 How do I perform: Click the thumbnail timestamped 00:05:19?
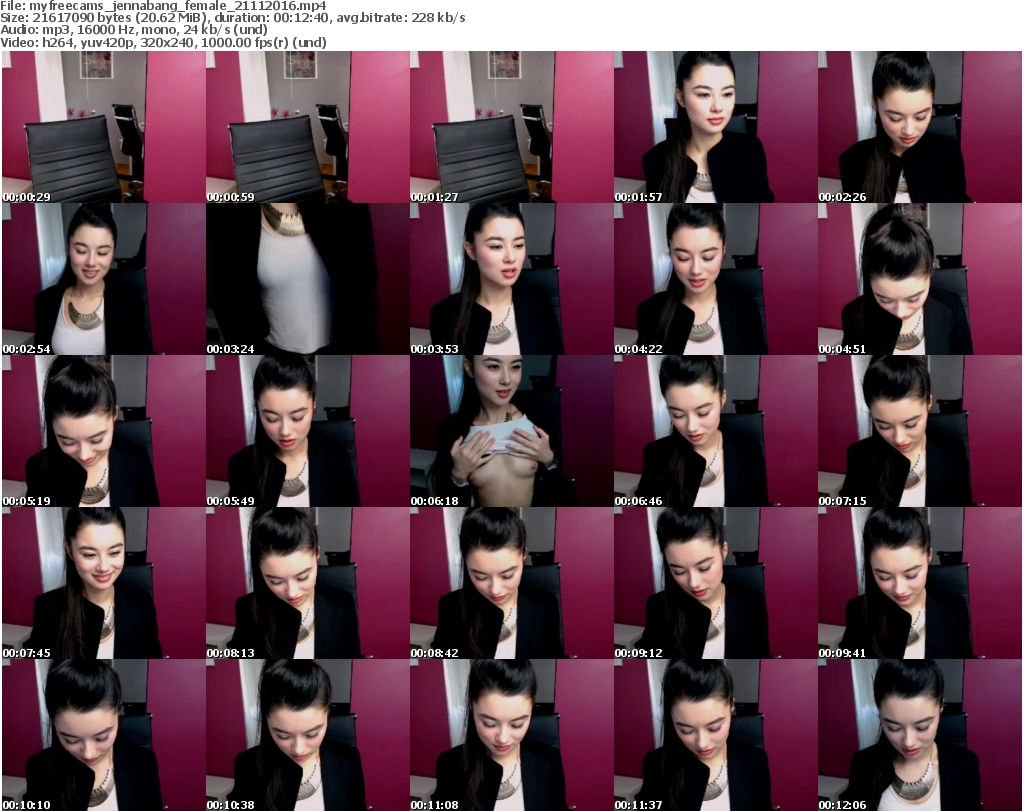(104, 431)
